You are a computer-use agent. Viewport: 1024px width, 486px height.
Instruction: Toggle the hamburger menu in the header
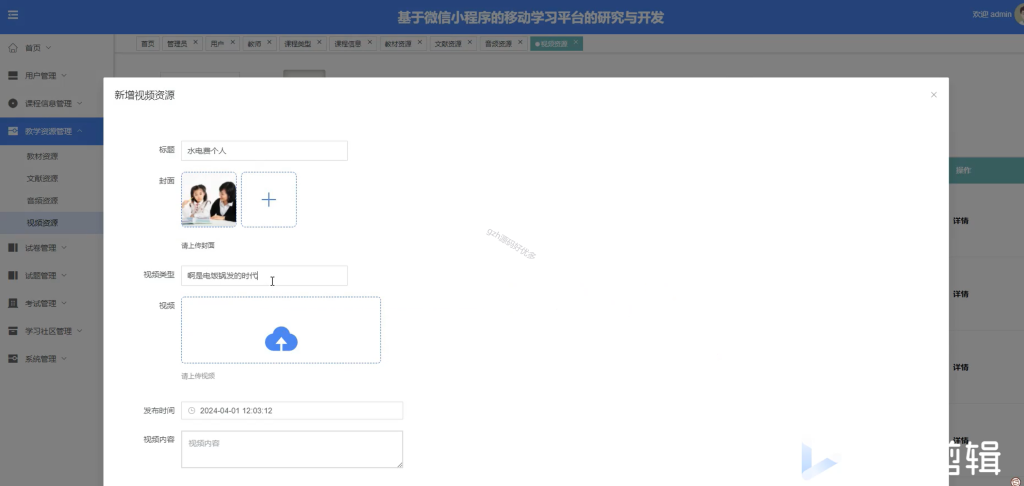[x=13, y=14]
